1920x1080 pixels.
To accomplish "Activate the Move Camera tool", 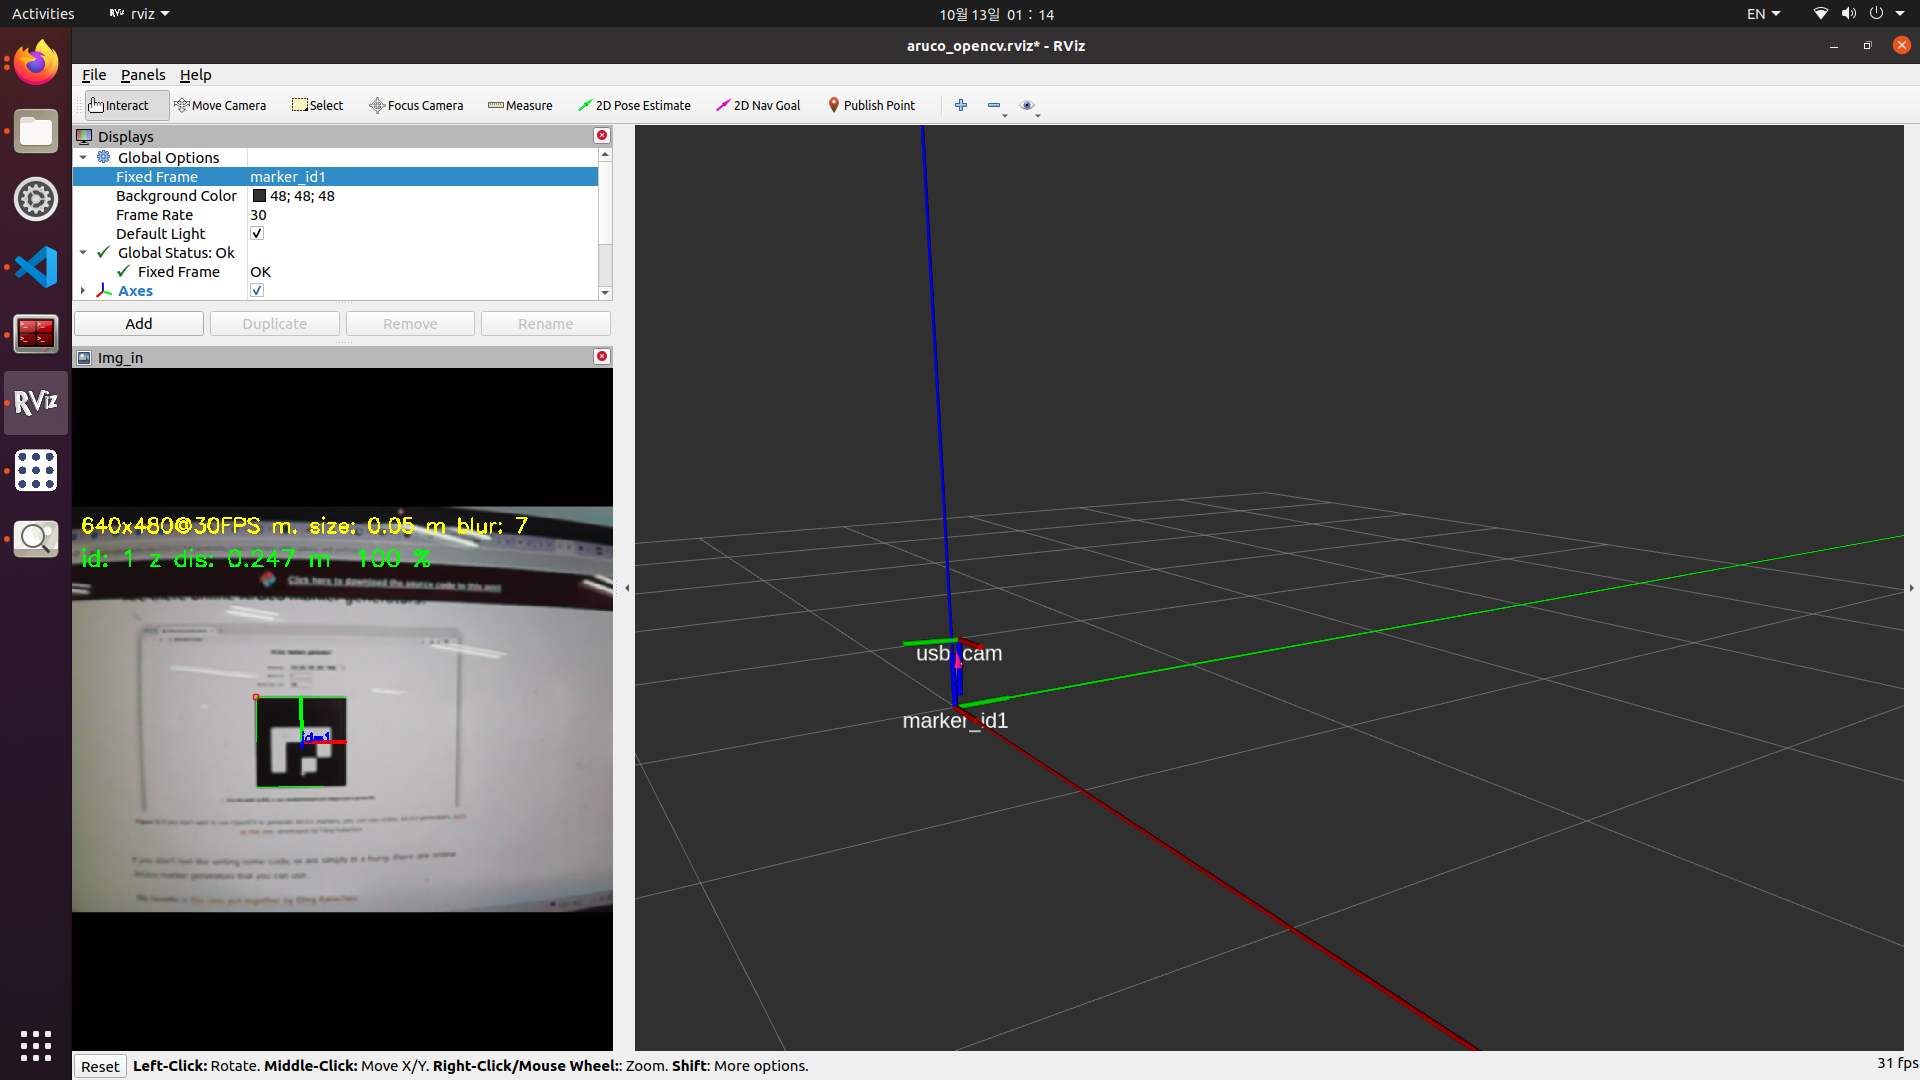I will [220, 105].
